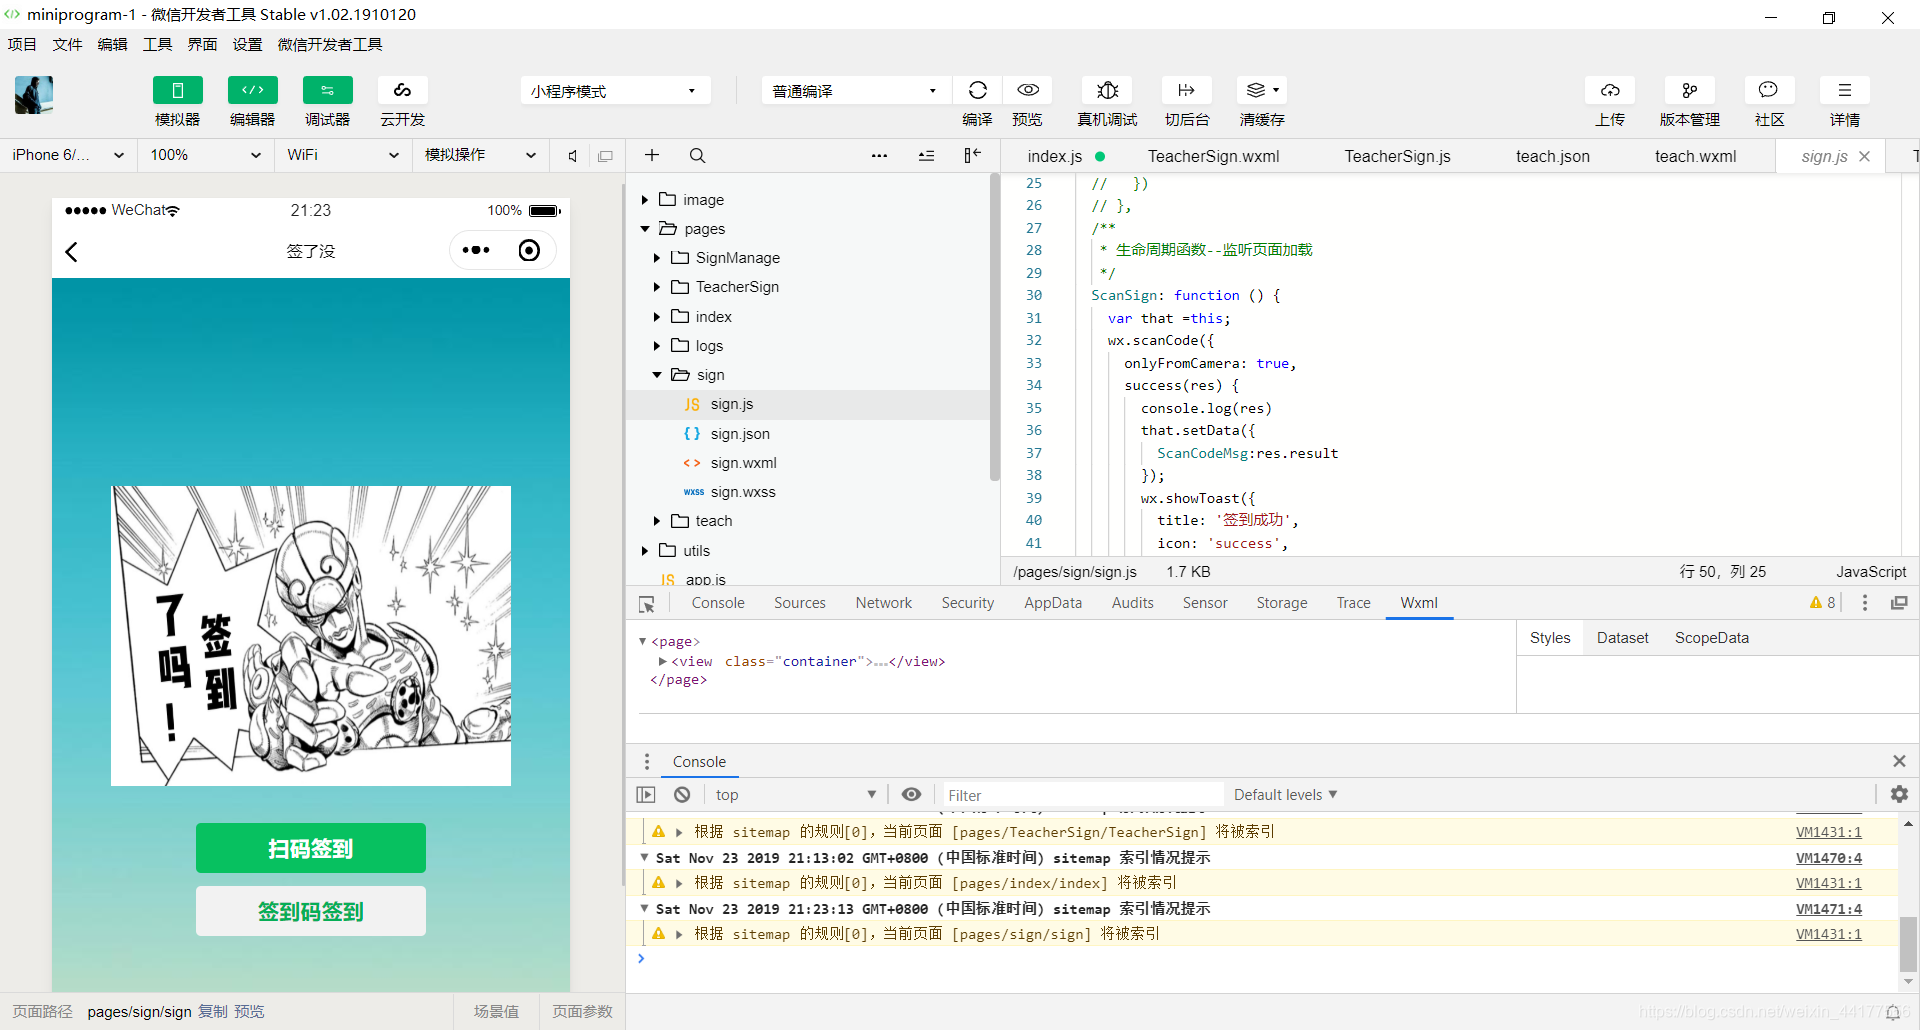Click the collapse-all file tree icon
The width and height of the screenshot is (1920, 1030).
coord(926,155)
